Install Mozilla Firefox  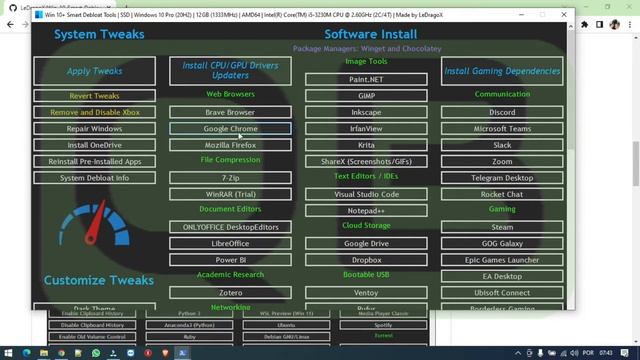click(x=231, y=145)
